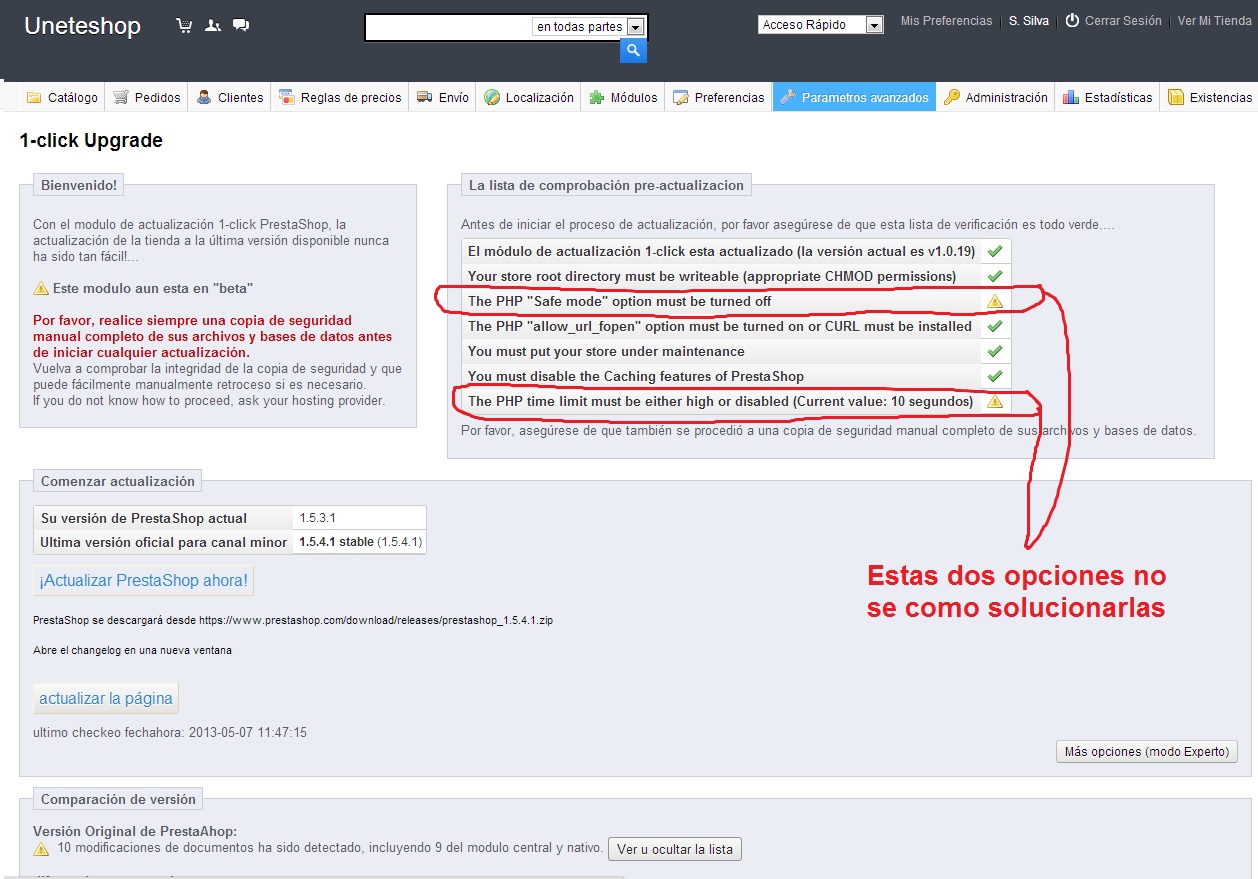Screen dimensions: 1258x879
Task: Click the Cerrar Sesión link
Action: (1123, 21)
